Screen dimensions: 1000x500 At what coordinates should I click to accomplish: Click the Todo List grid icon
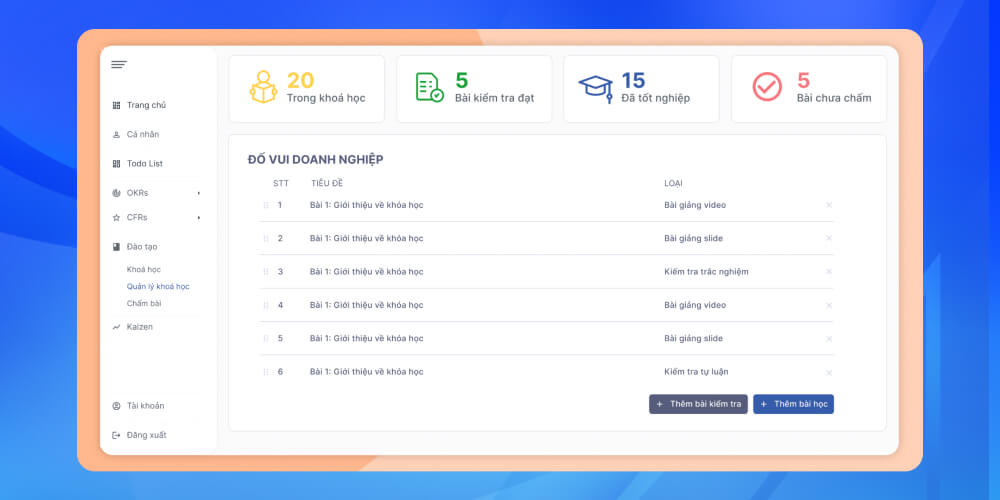point(116,164)
